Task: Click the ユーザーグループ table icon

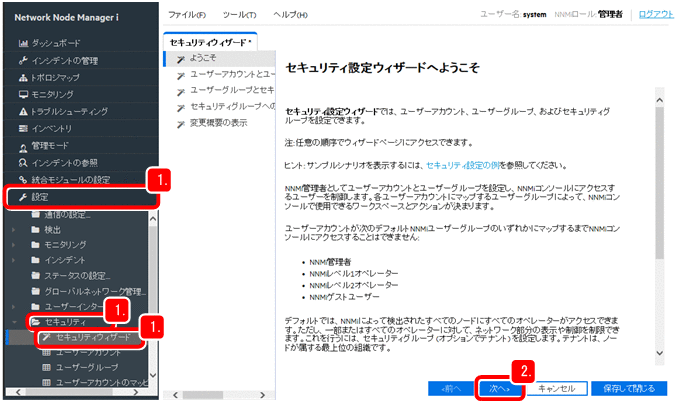Action: pos(46,367)
